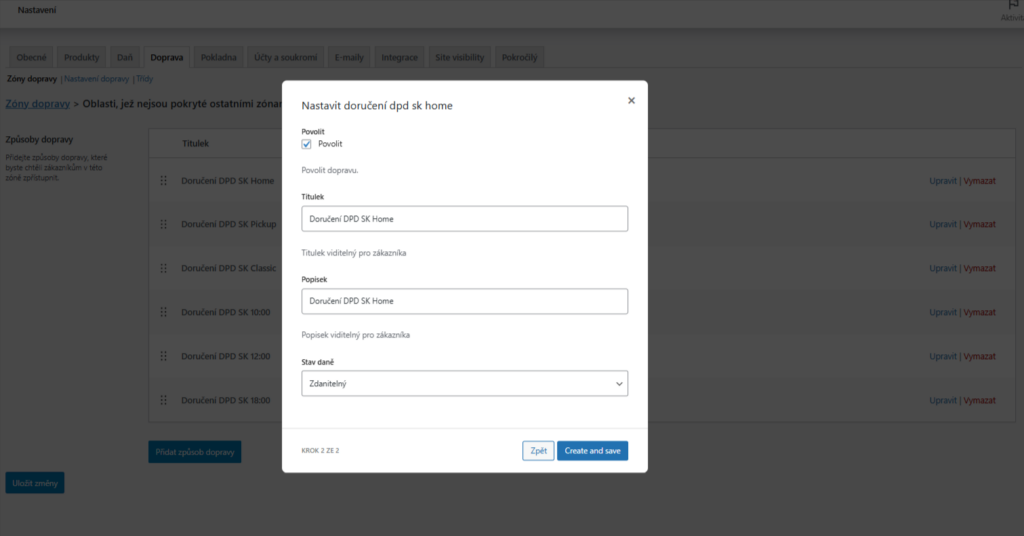Image resolution: width=1024 pixels, height=536 pixels.
Task: Click the Titulek column header
Action: [195, 144]
